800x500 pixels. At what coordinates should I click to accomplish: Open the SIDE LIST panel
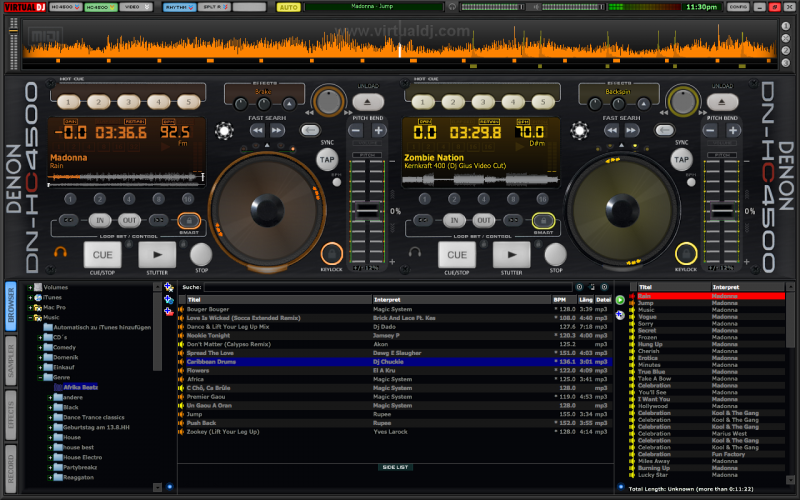click(395, 467)
